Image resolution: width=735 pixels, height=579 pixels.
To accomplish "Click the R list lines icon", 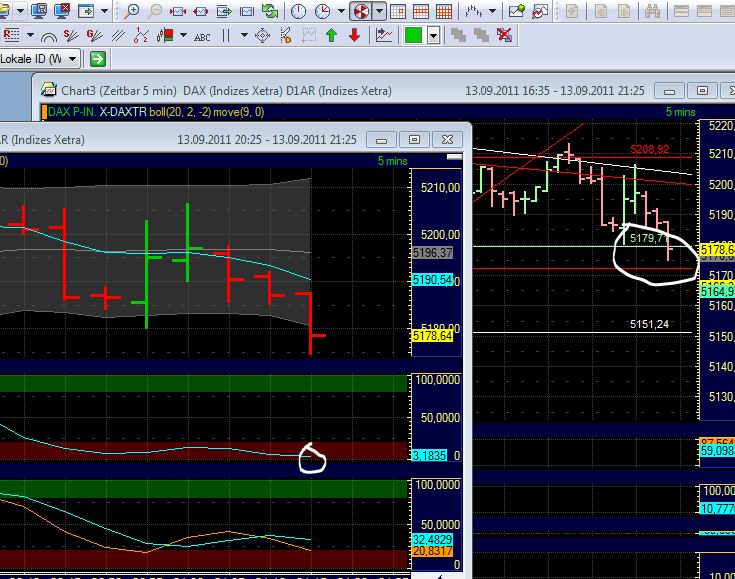I will (11, 35).
